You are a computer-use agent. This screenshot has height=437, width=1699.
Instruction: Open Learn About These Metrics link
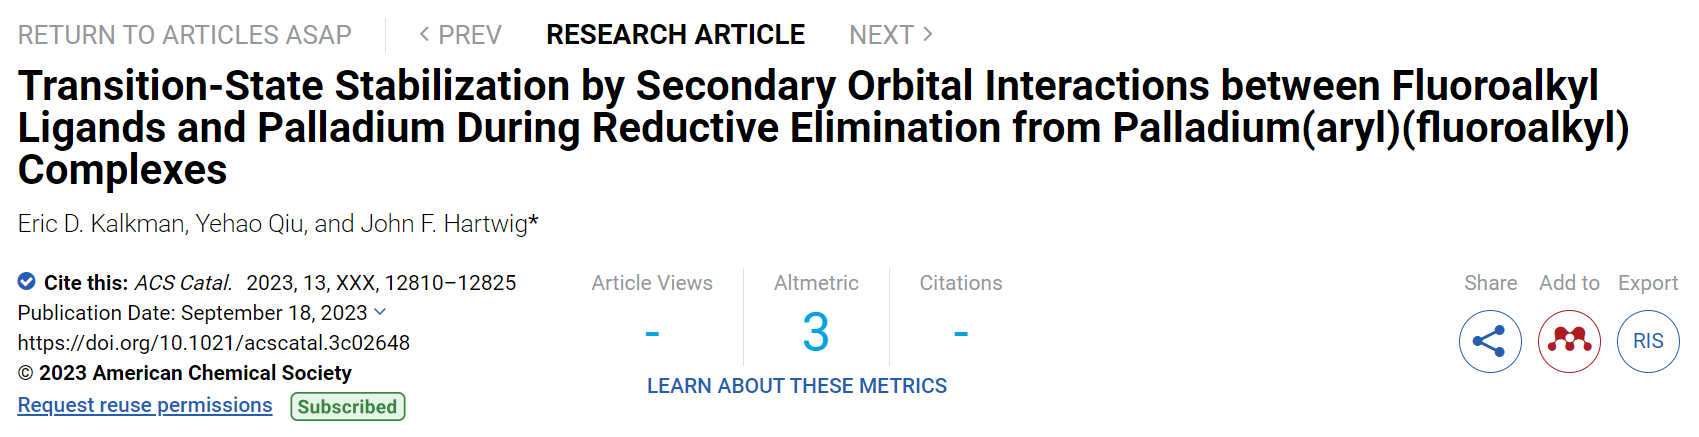(797, 386)
